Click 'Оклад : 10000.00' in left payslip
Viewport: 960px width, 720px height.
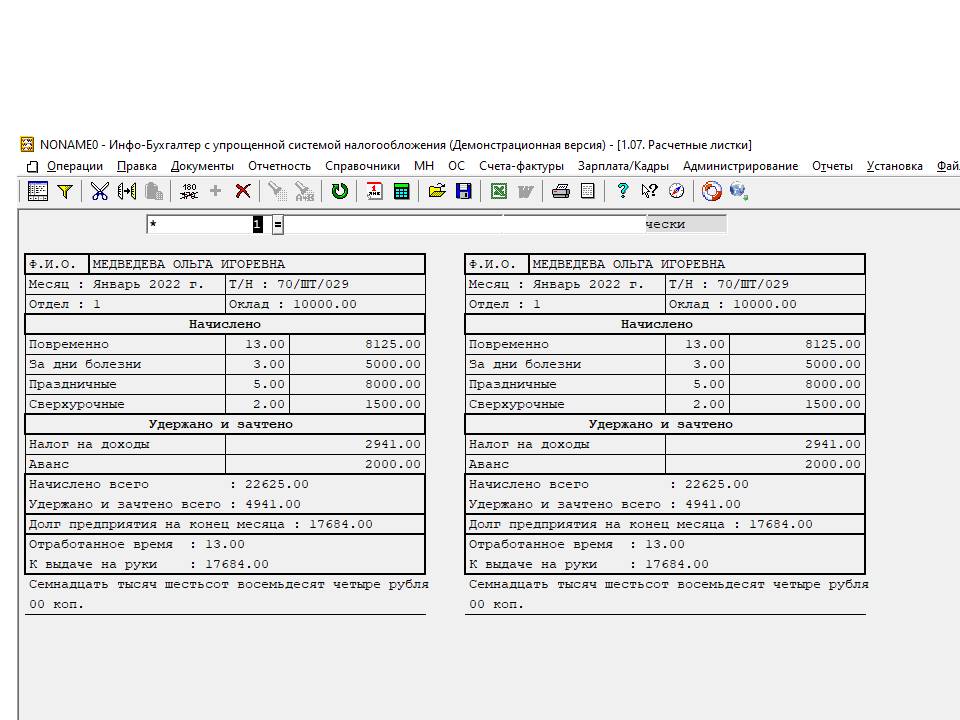(293, 304)
